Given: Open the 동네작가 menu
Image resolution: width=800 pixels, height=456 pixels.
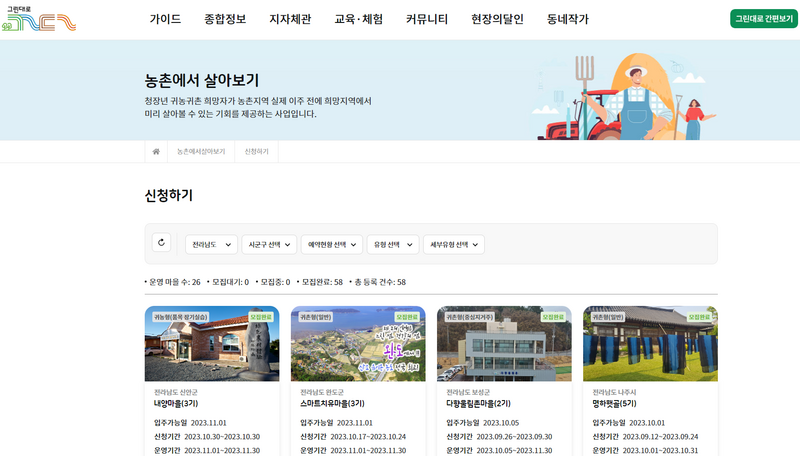Looking at the screenshot, I should tap(568, 19).
